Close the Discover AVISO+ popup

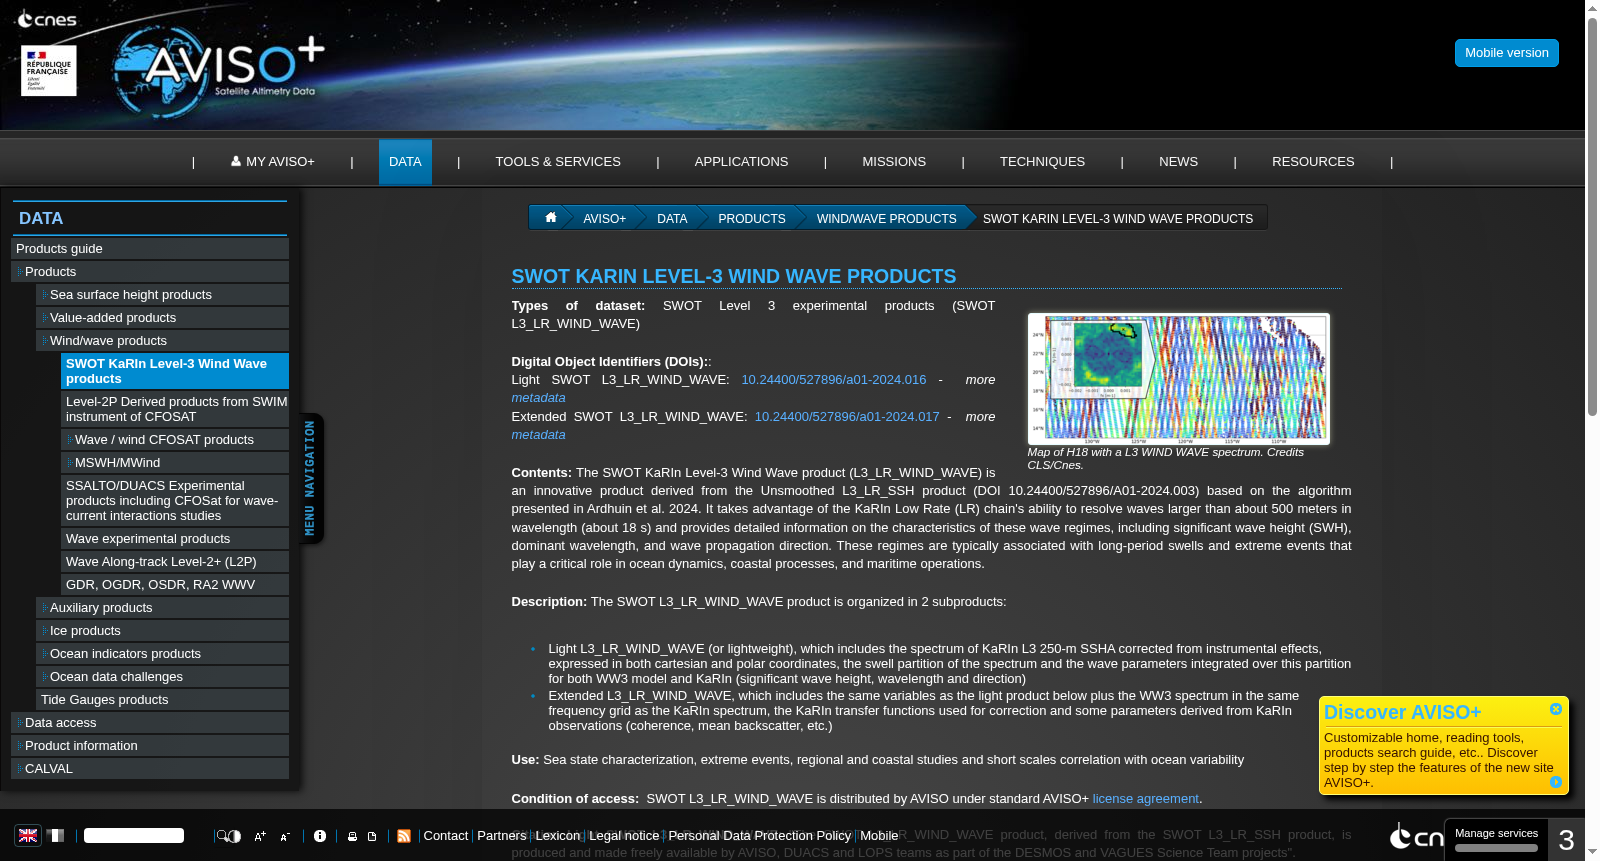click(1556, 709)
